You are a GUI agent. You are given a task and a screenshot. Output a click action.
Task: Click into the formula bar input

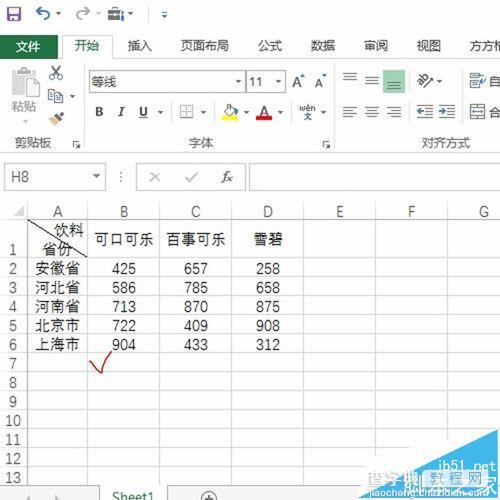[x=375, y=177]
